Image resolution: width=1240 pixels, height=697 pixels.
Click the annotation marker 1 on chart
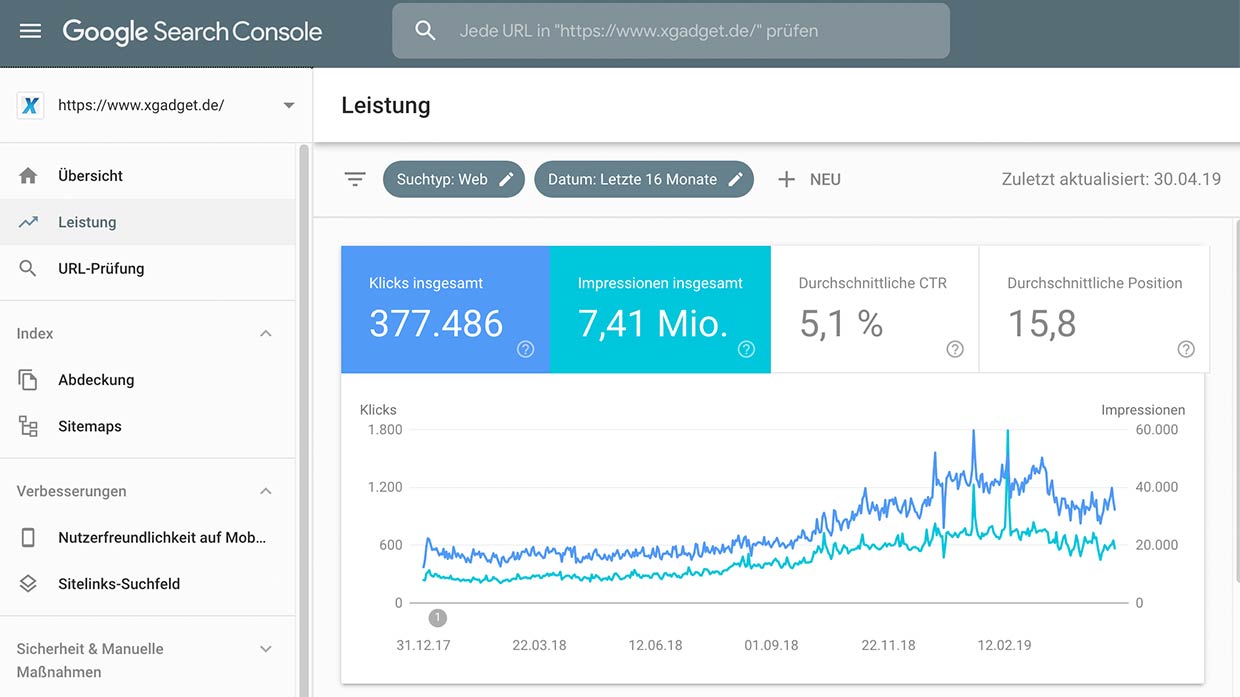click(437, 618)
